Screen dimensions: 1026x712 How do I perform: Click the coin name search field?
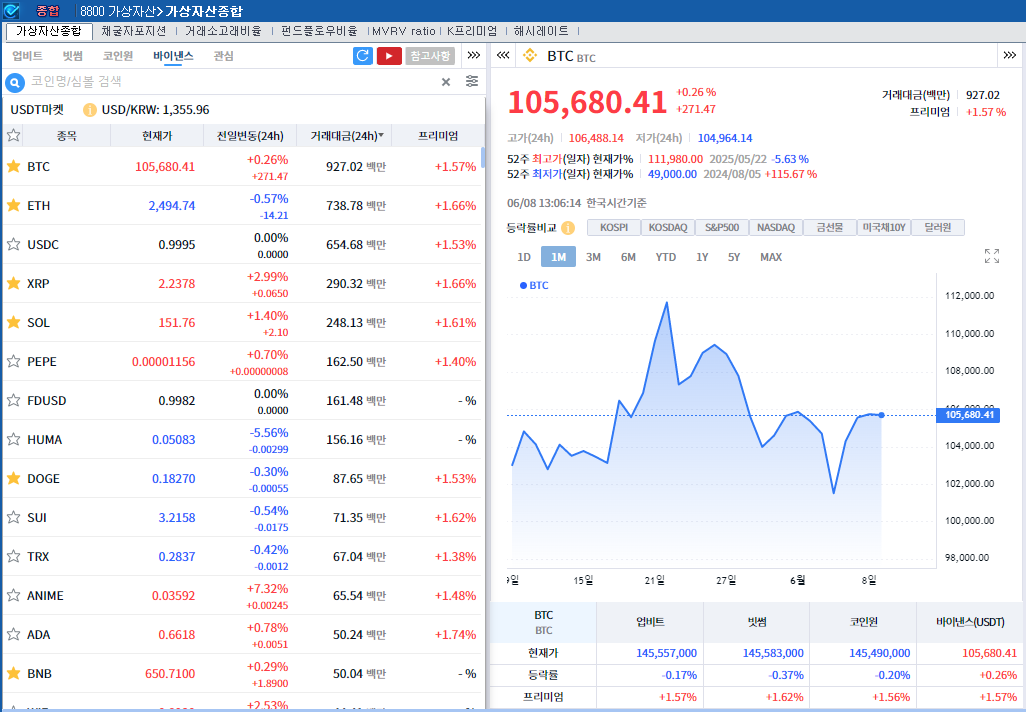(230, 82)
